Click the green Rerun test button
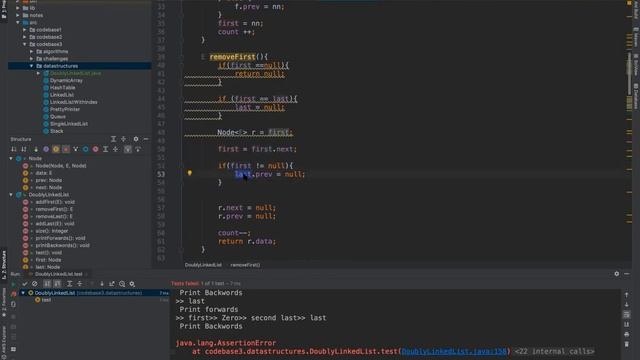The width and height of the screenshot is (640, 360). (x=13, y=284)
